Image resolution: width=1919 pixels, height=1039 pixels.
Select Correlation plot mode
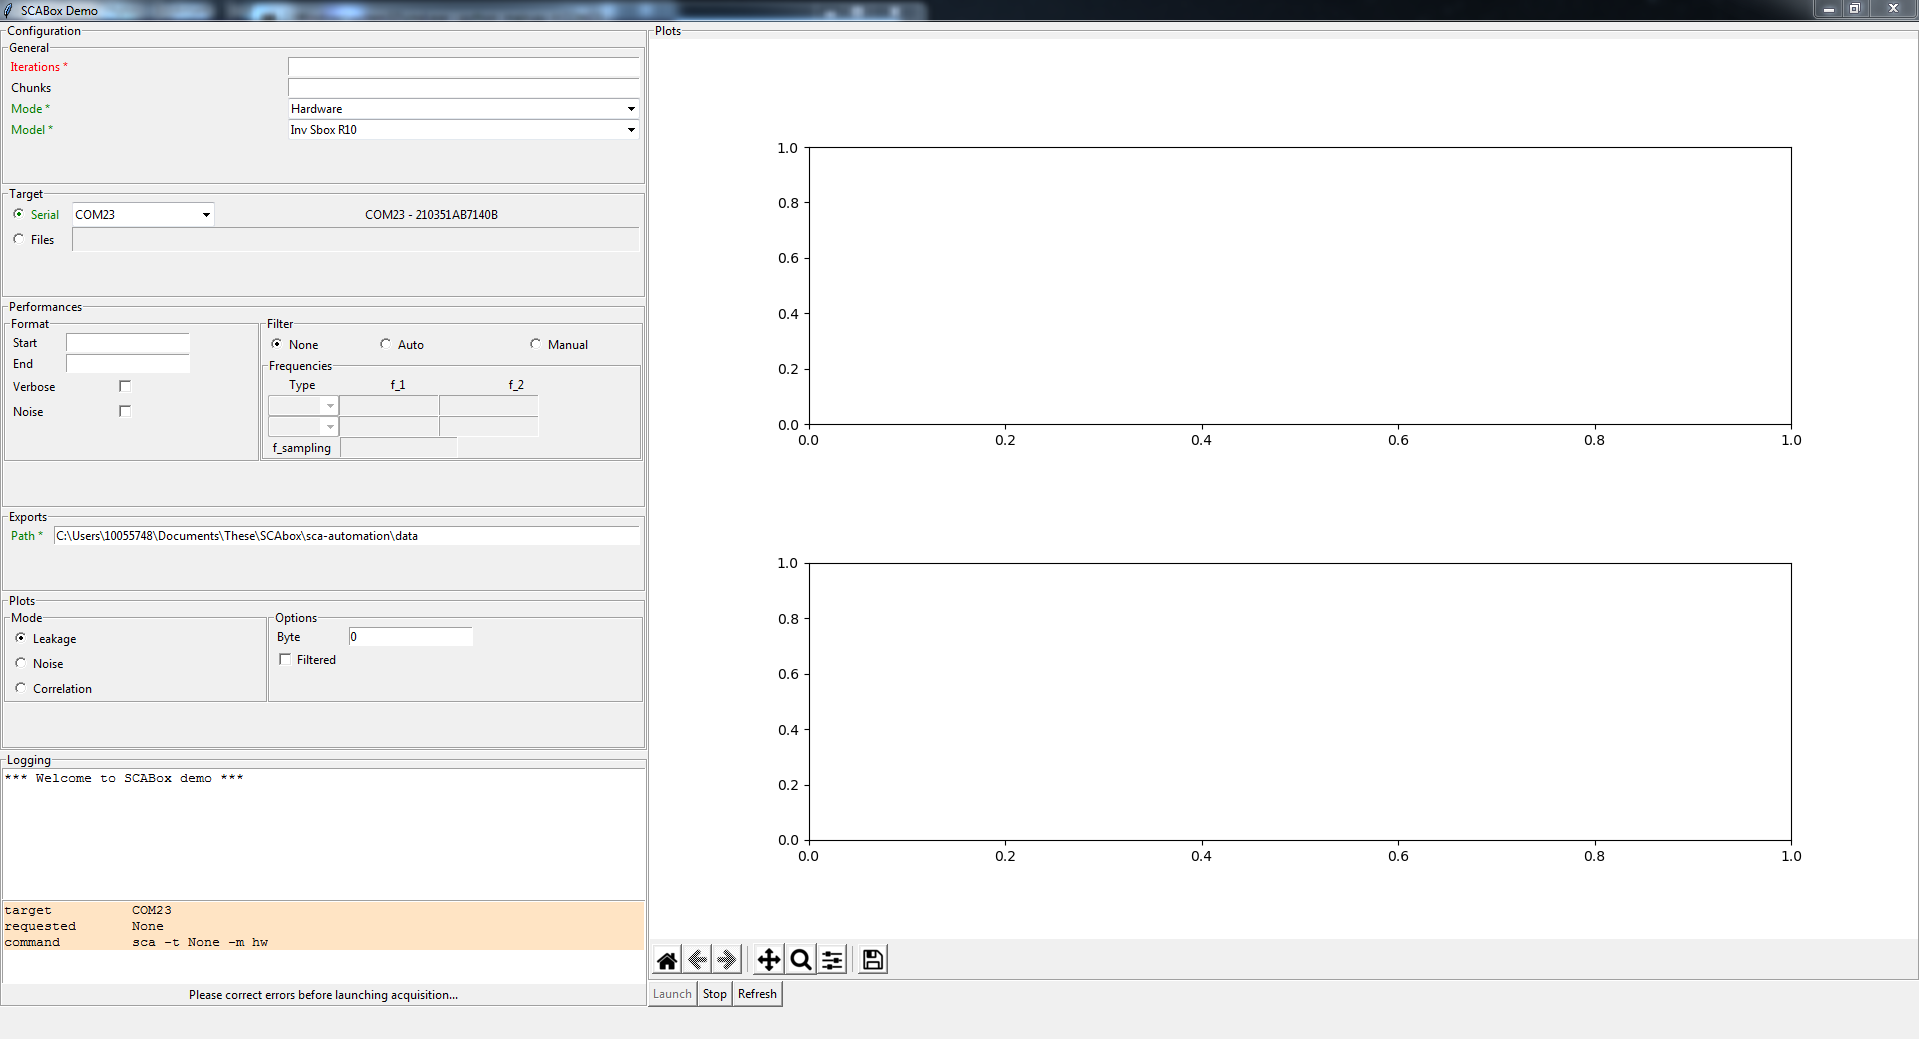click(21, 688)
